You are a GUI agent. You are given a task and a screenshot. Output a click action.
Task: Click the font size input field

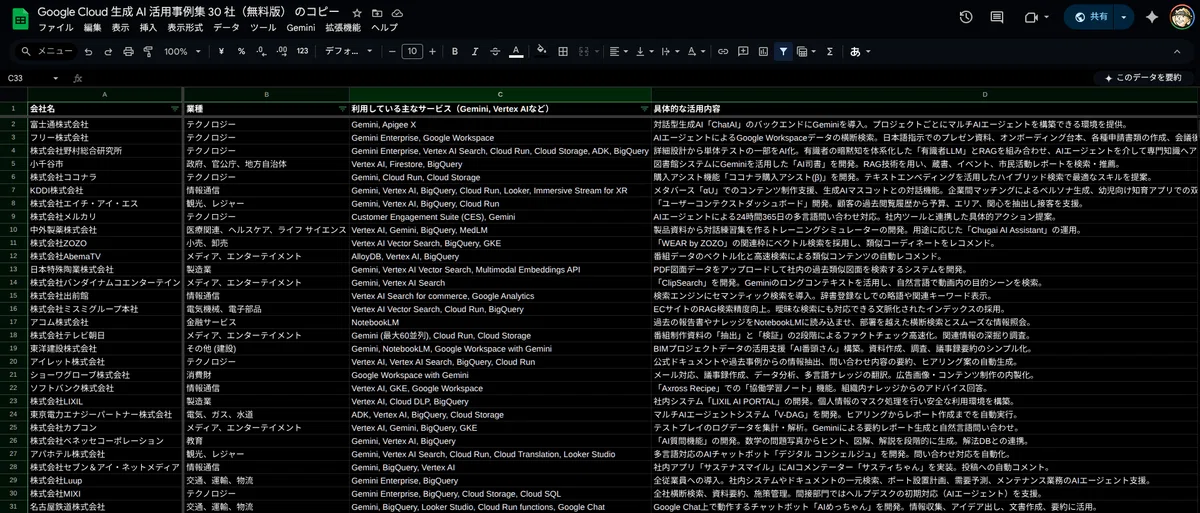click(x=412, y=51)
